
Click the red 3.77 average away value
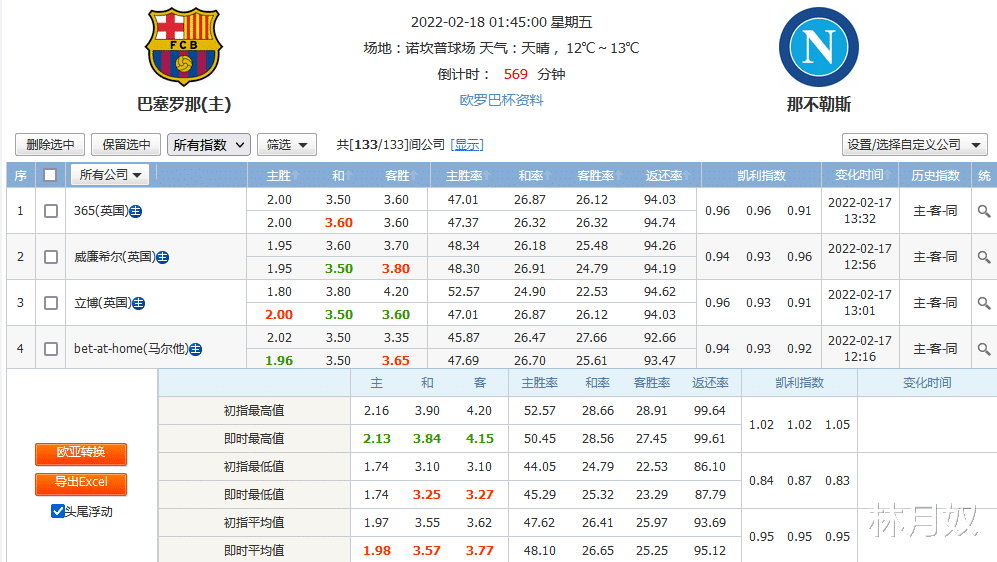[x=479, y=551]
